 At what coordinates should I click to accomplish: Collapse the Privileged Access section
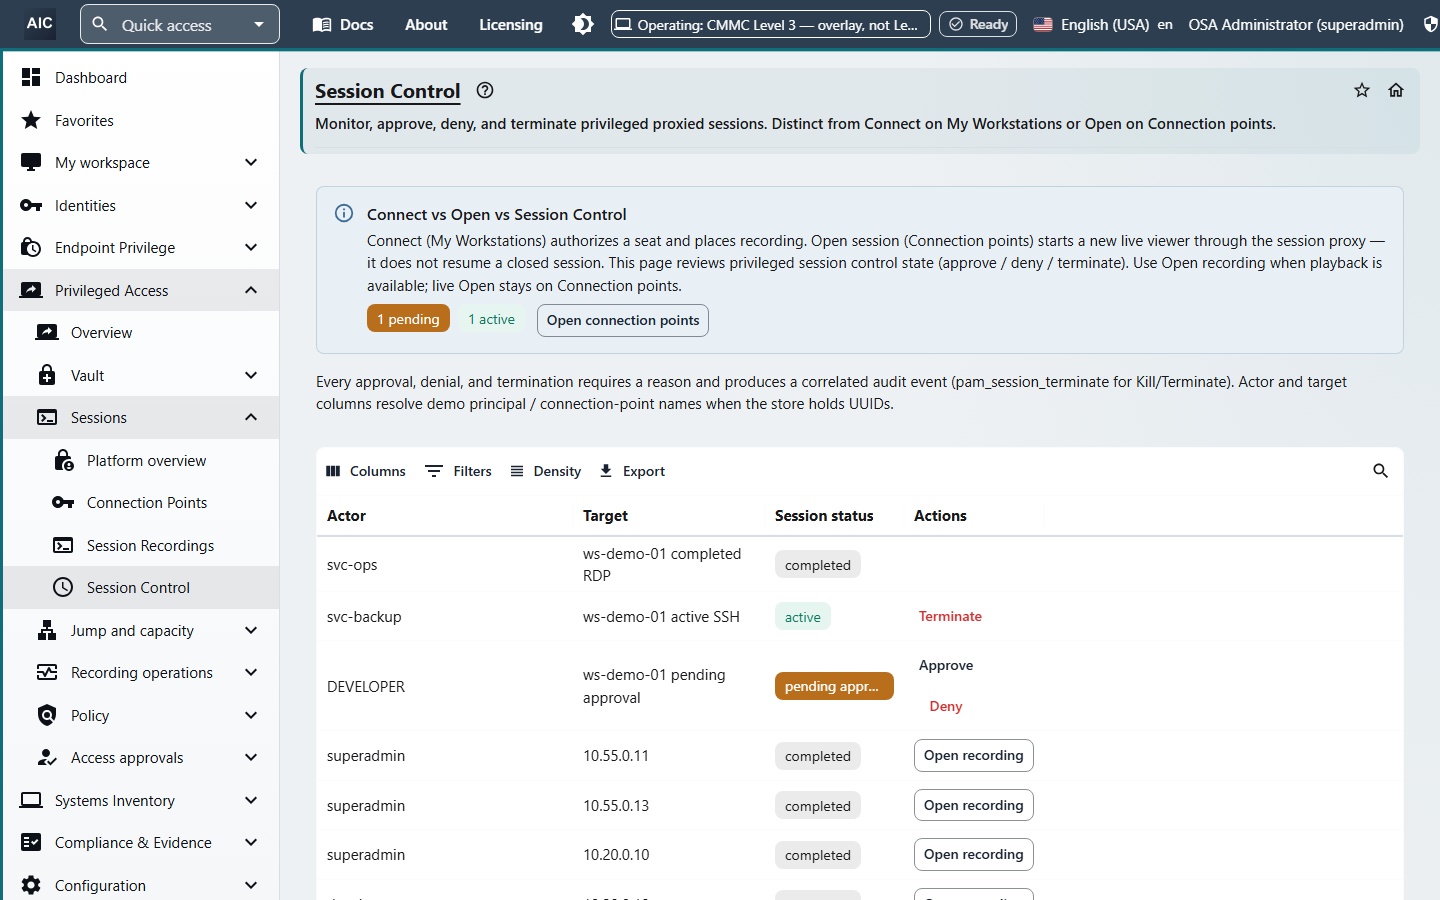pos(140,290)
